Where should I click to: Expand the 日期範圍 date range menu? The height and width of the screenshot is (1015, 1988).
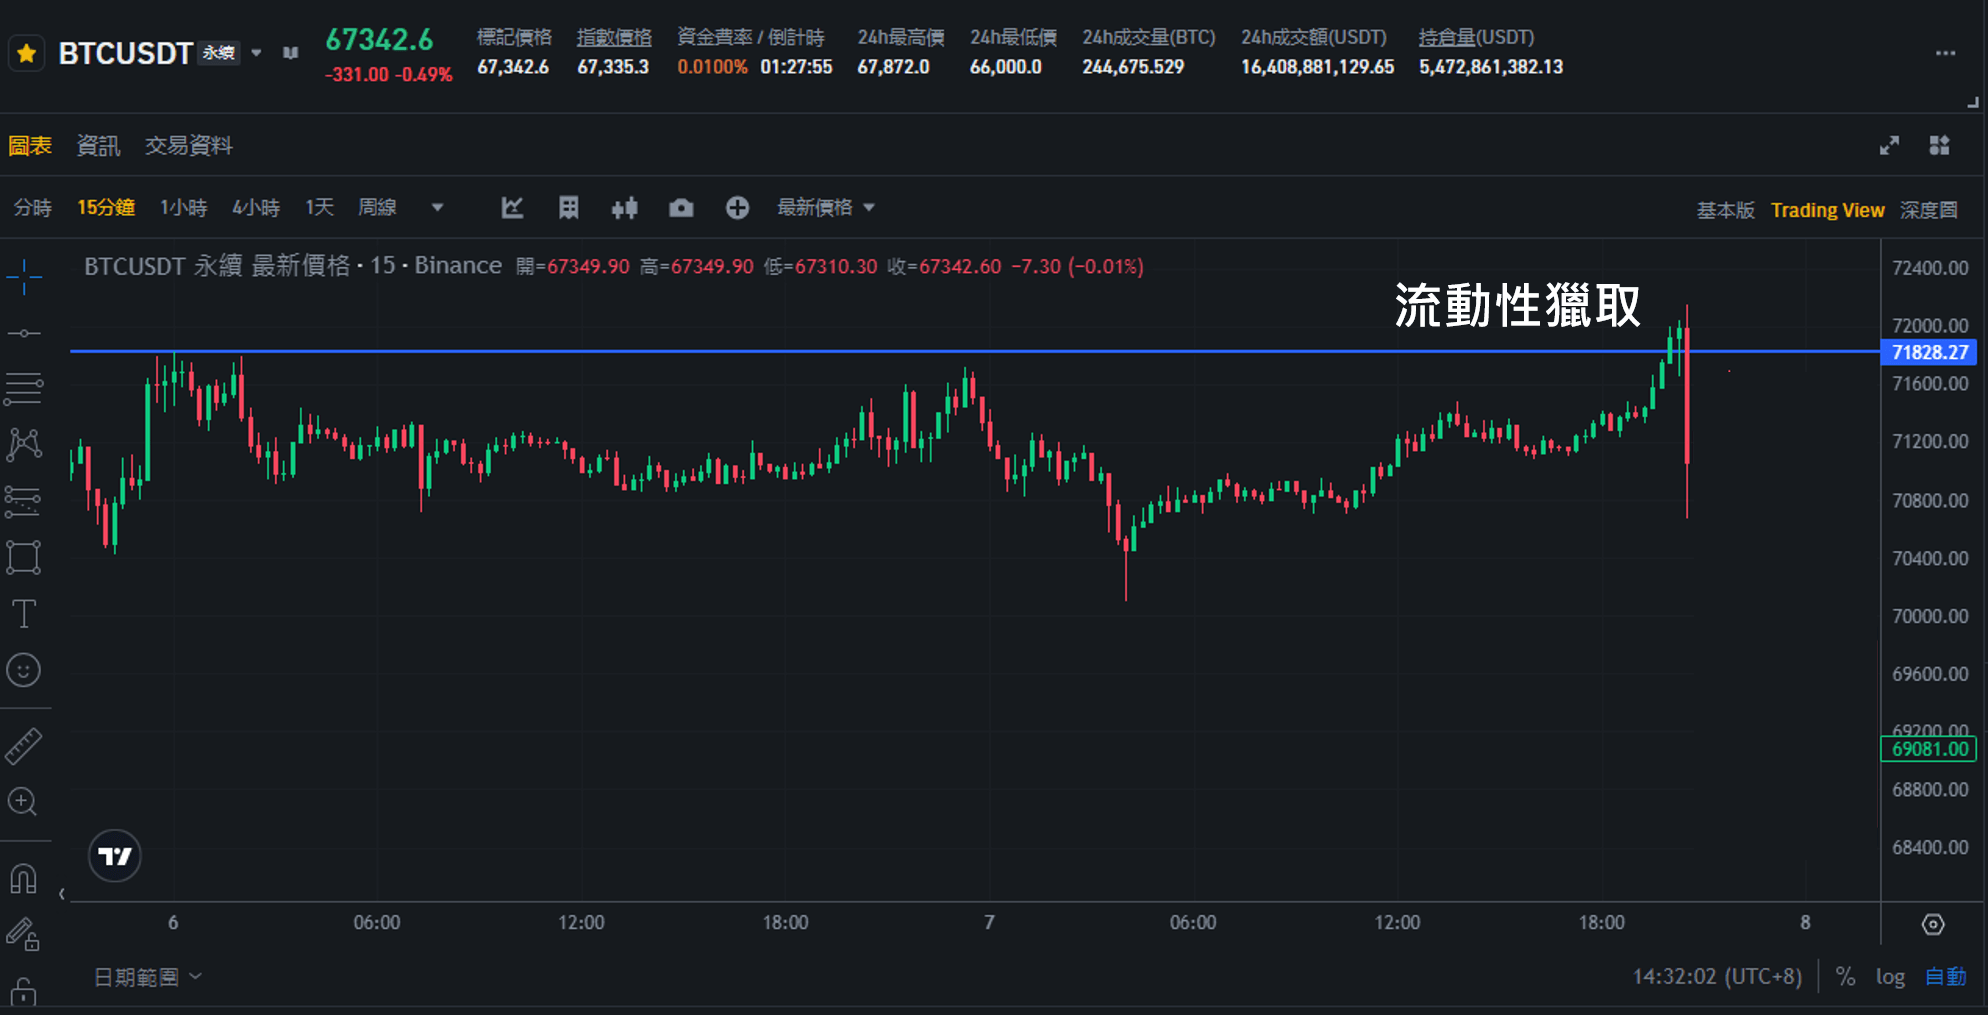(147, 977)
